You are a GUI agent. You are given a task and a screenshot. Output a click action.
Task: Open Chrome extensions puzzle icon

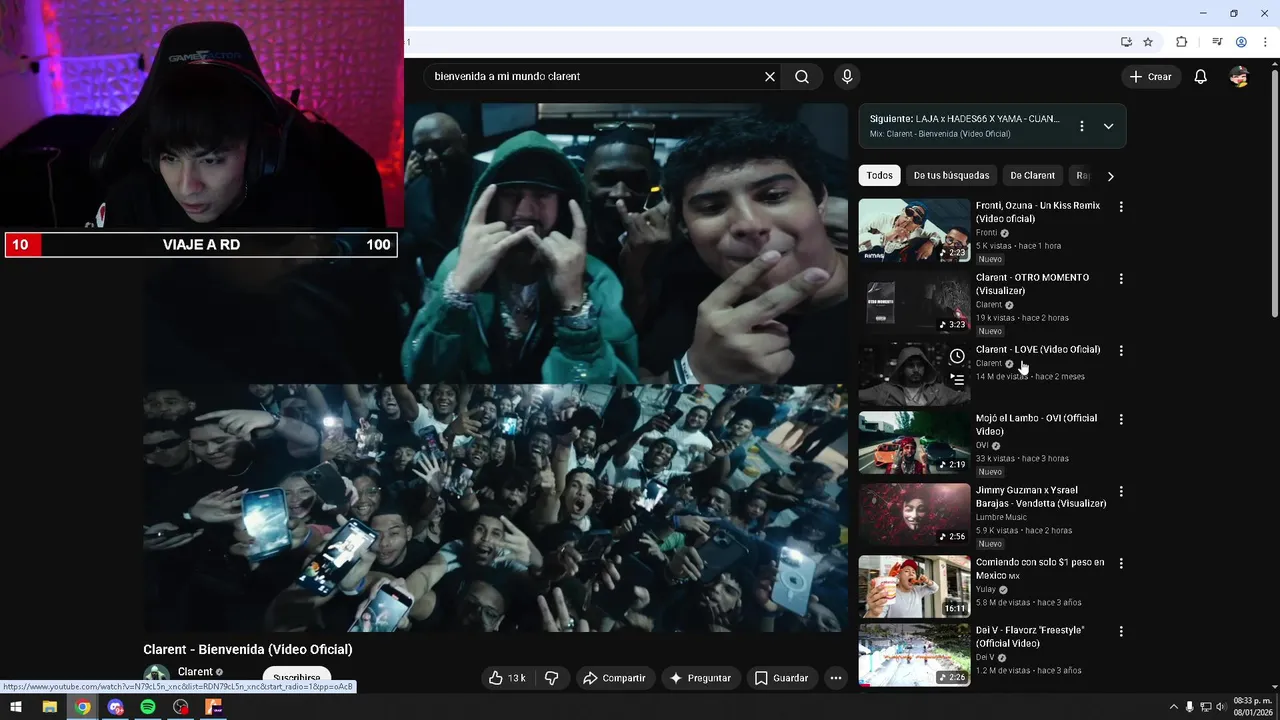(x=1181, y=42)
